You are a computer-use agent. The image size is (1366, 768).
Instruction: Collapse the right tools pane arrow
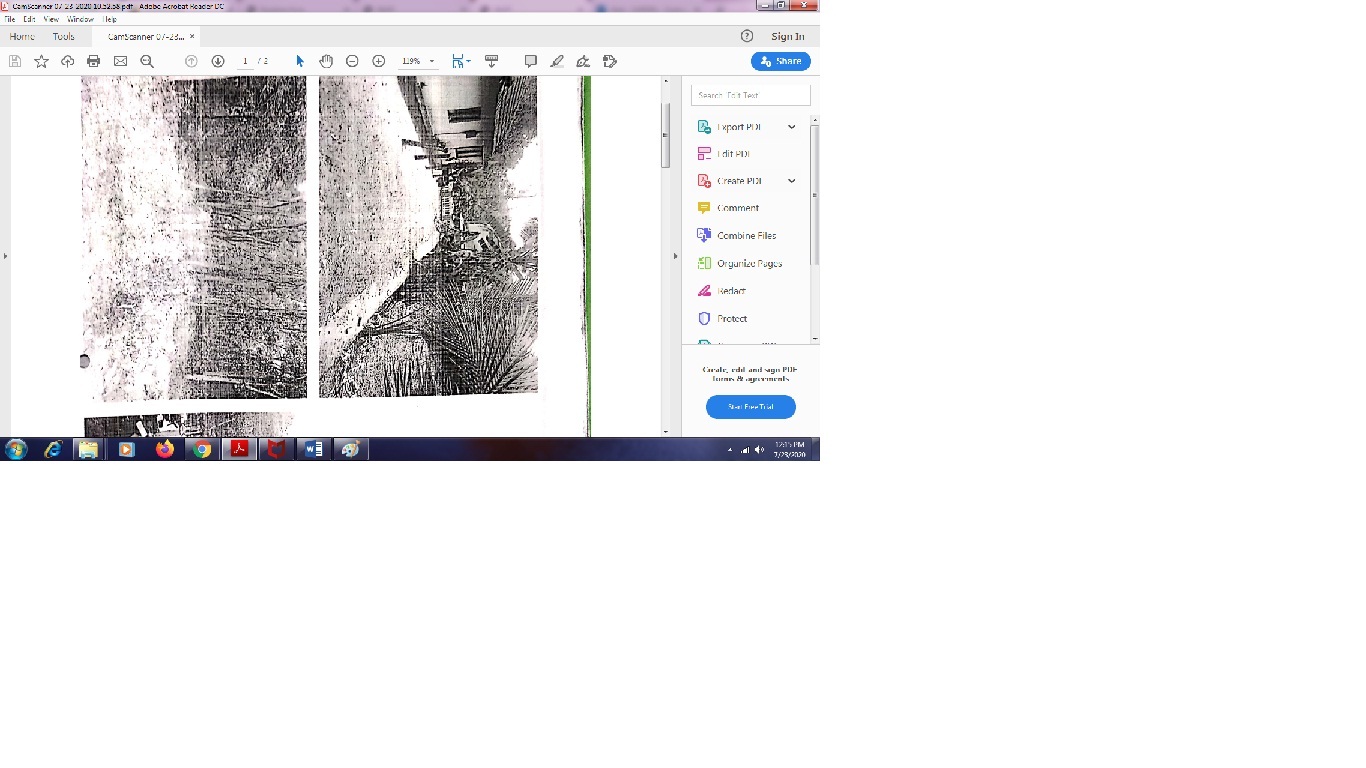(x=675, y=256)
